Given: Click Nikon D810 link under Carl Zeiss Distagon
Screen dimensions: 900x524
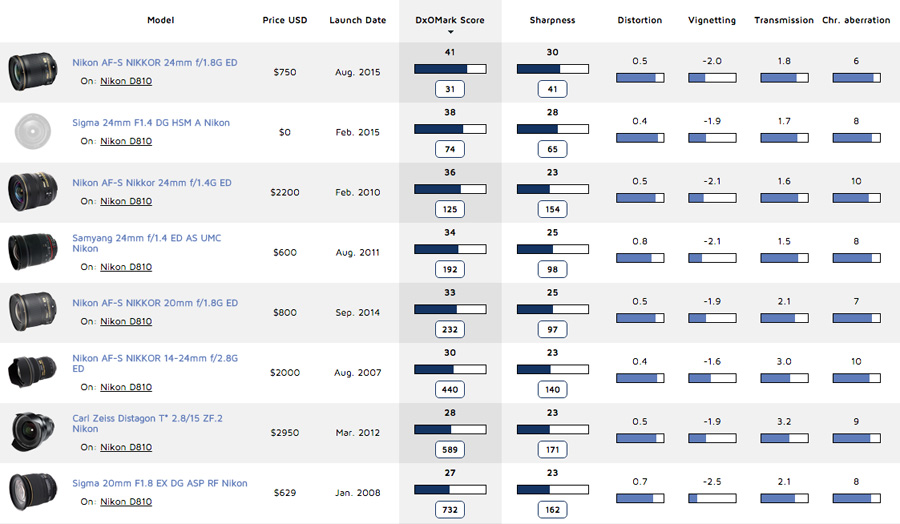Looking at the screenshot, I should point(126,447).
